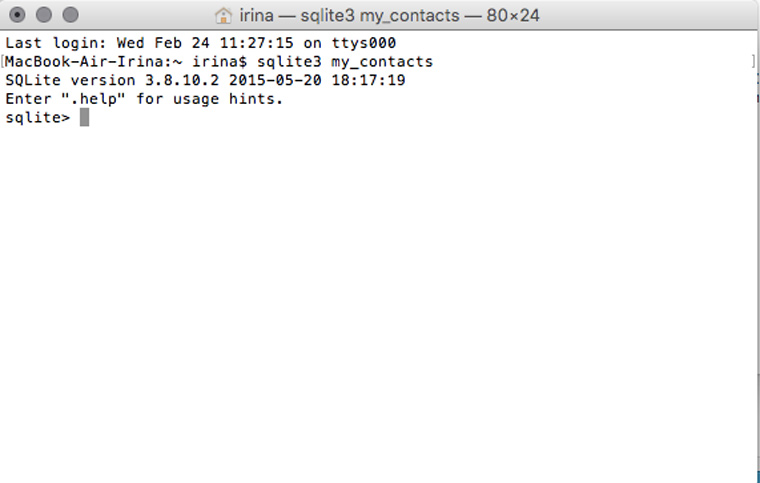Click the block cursor after the sqlite> prompt
This screenshot has width=760, height=483.
click(85, 118)
